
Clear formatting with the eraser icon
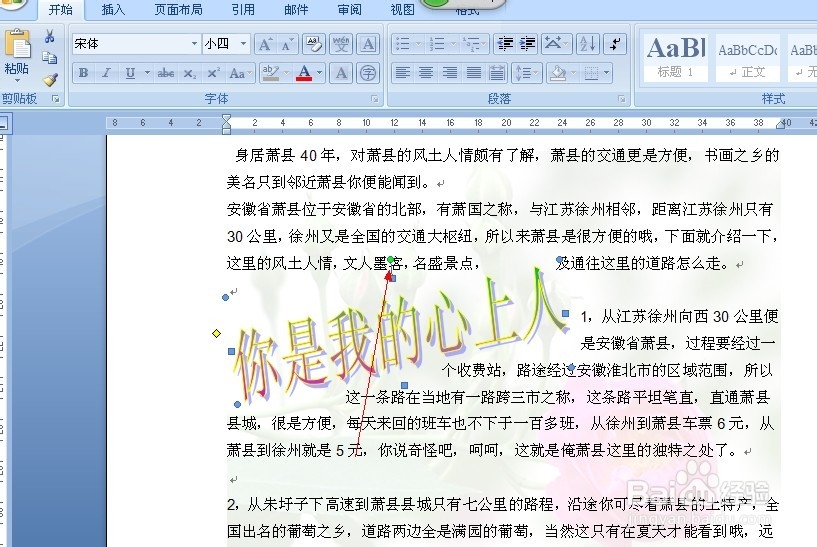[x=314, y=44]
